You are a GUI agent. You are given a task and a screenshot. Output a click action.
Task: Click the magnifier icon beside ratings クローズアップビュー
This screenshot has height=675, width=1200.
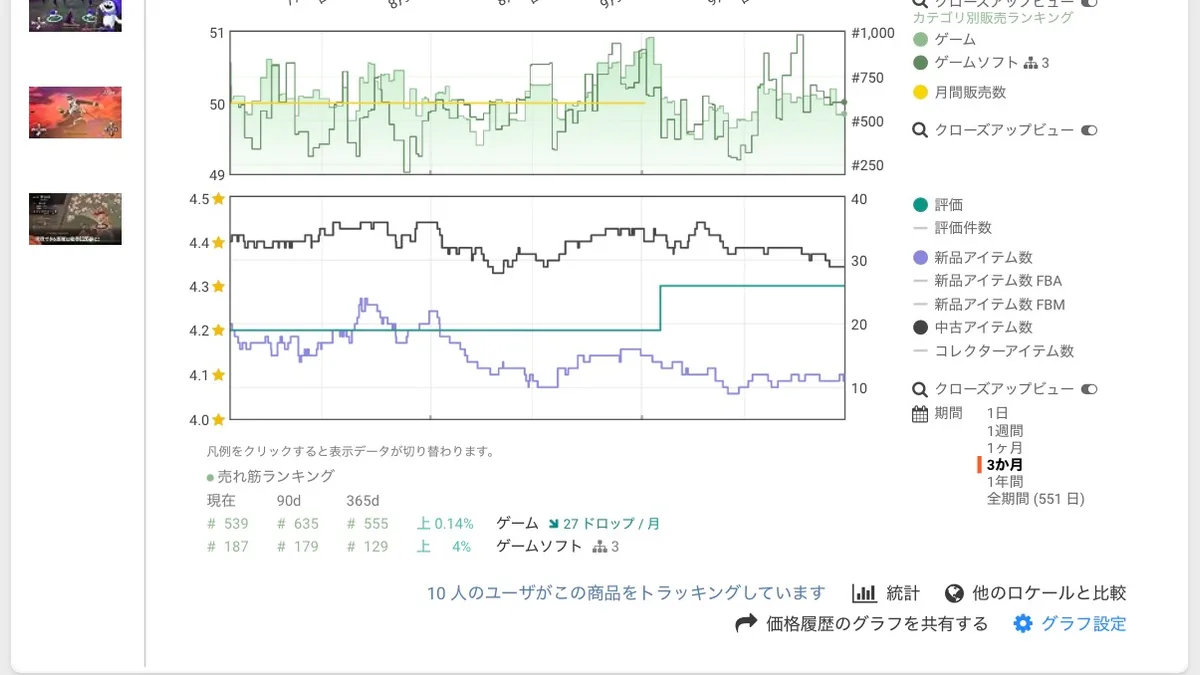pos(920,389)
